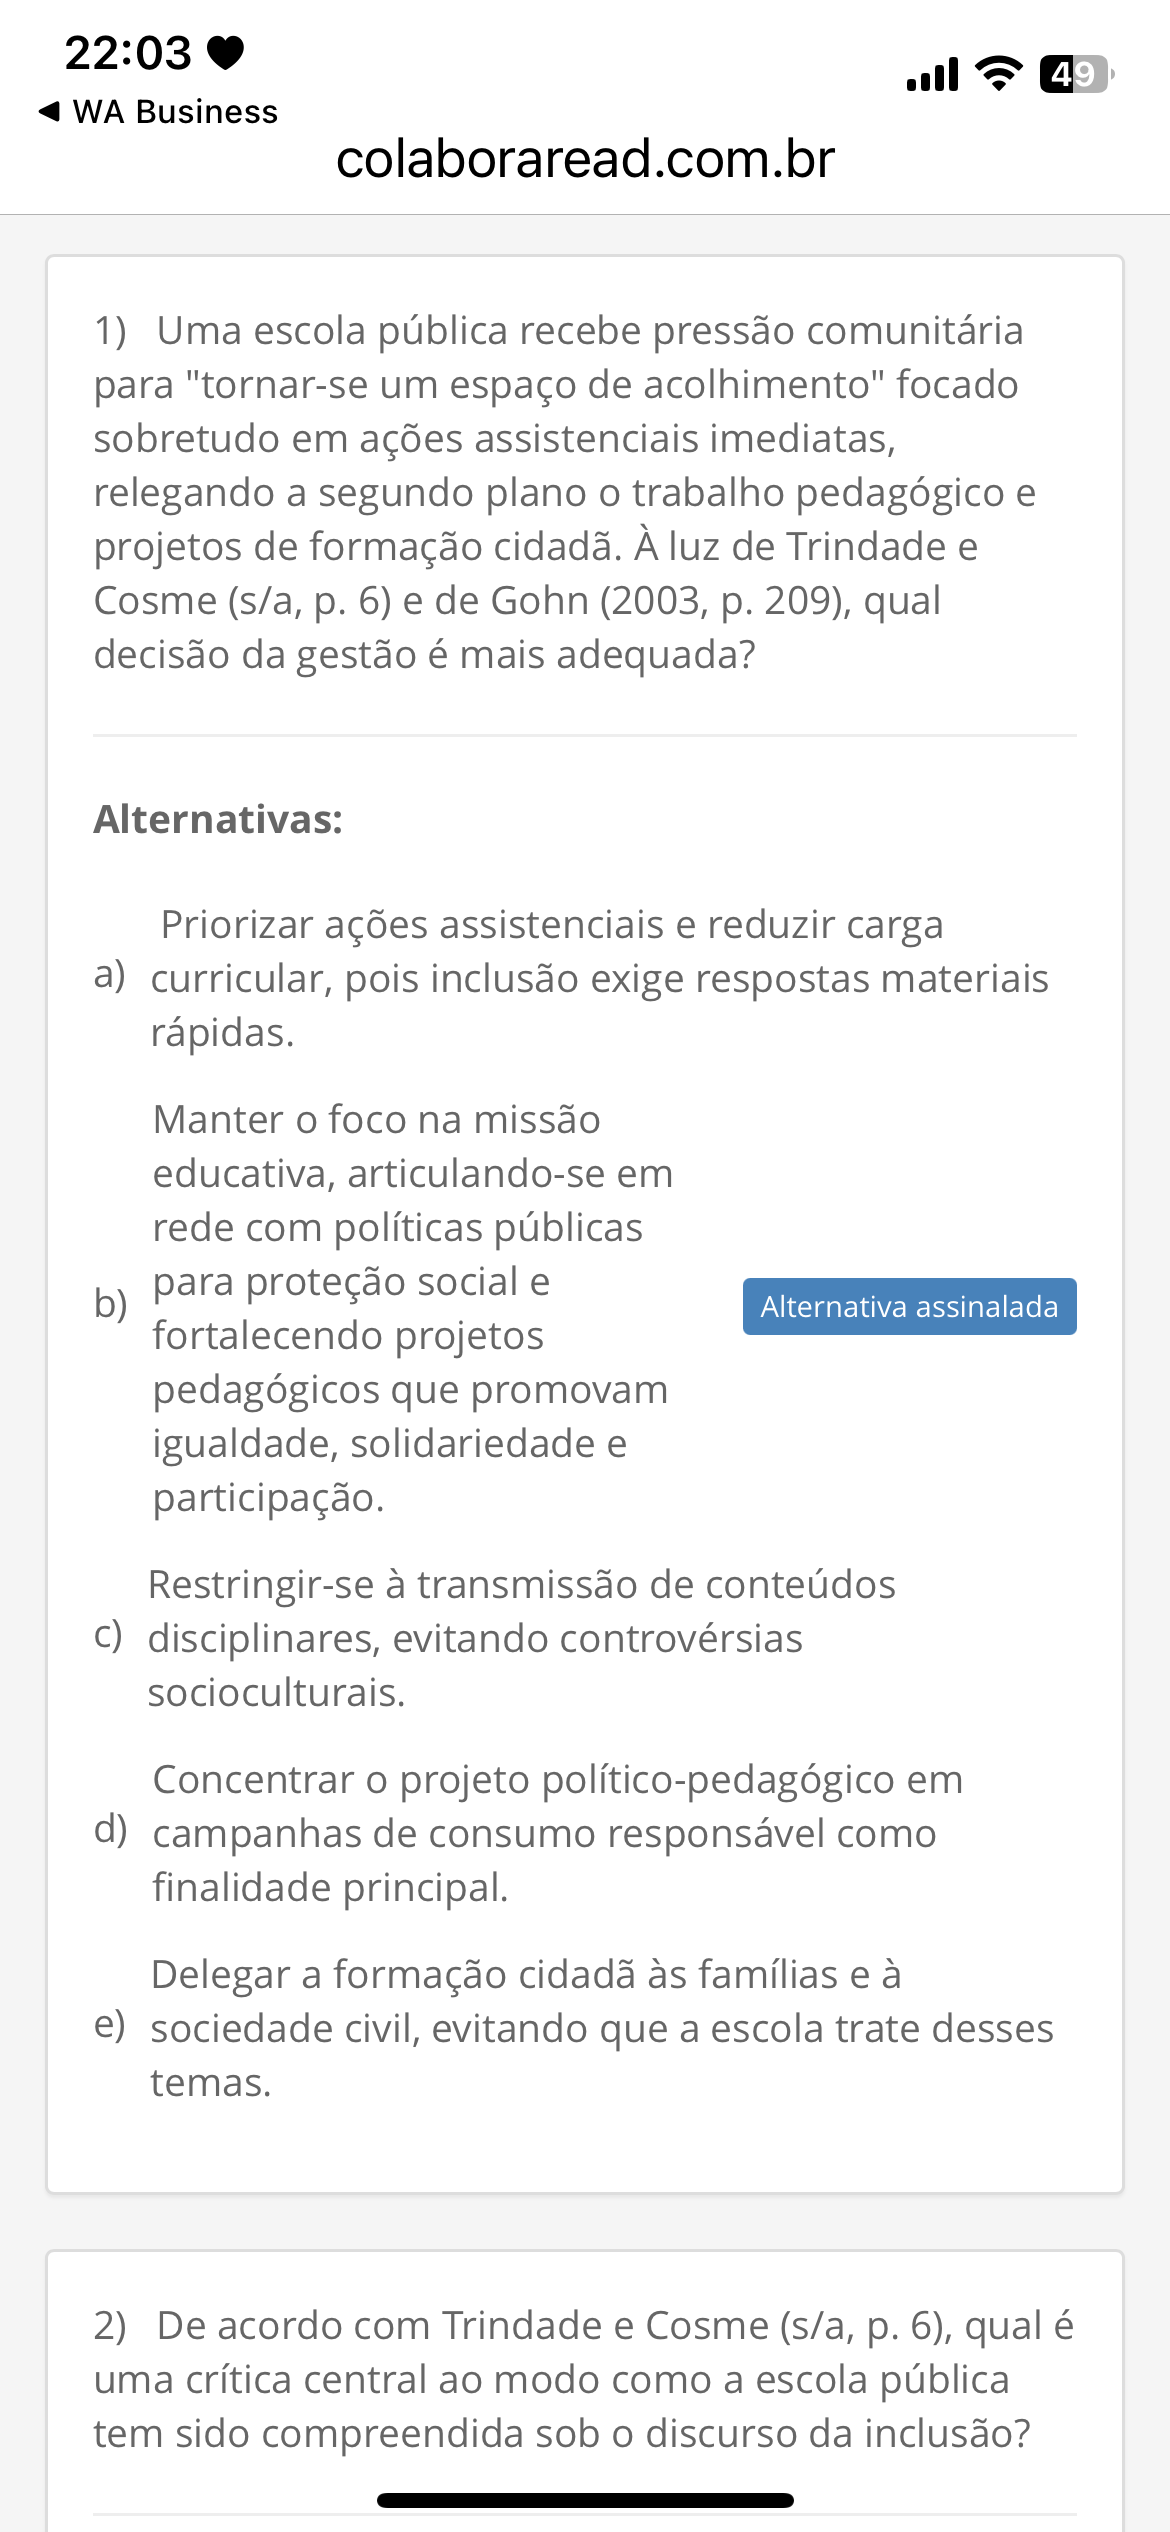This screenshot has width=1170, height=2532.
Task: Return to WA Business app label
Action: 176,112
